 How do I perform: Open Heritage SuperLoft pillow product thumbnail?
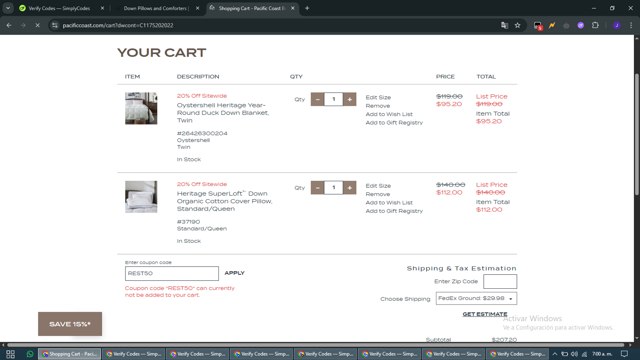coord(141,197)
